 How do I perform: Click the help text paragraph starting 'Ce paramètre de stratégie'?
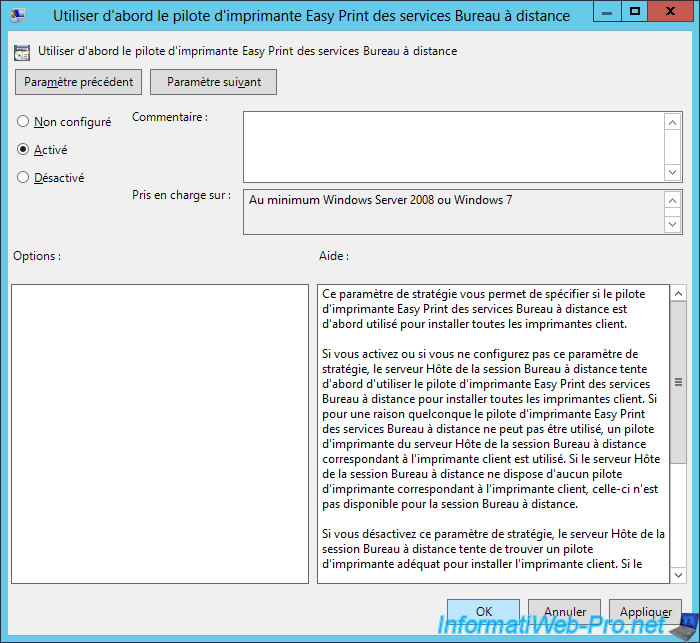pos(483,309)
